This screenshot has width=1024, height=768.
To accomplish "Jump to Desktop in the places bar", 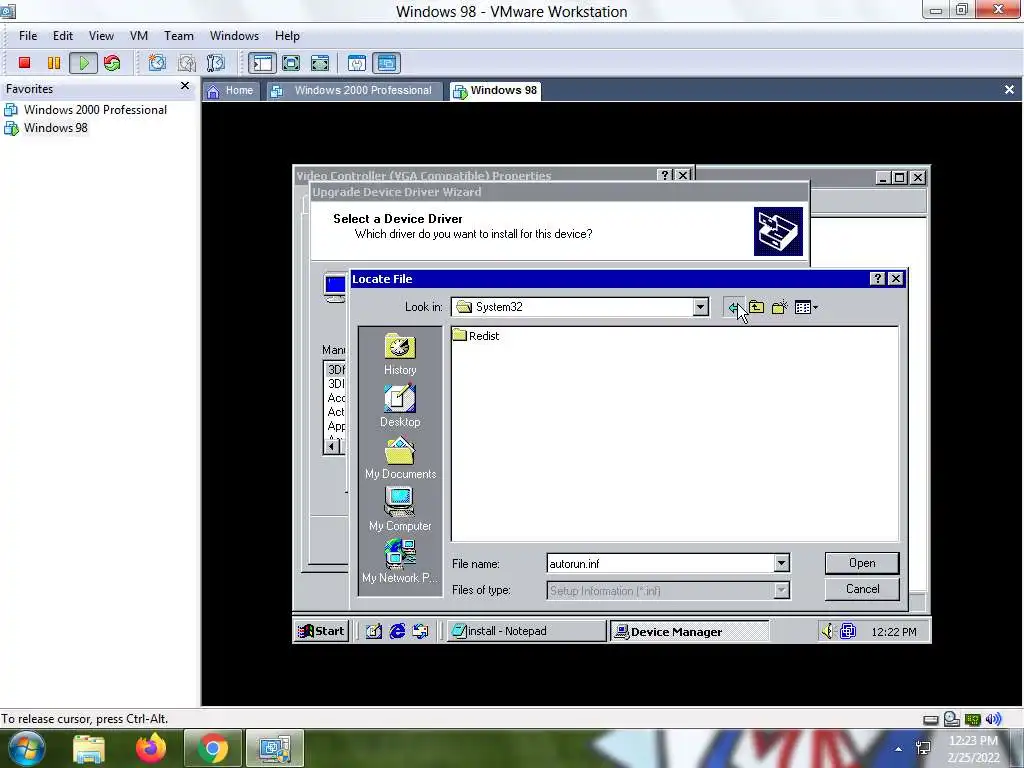I will coord(400,406).
